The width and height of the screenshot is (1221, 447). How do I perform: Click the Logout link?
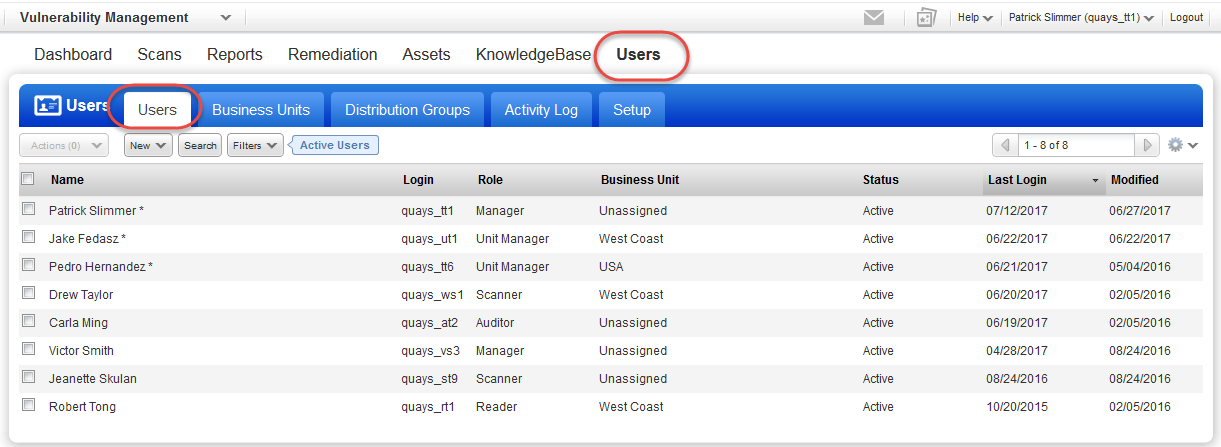click(x=1186, y=18)
